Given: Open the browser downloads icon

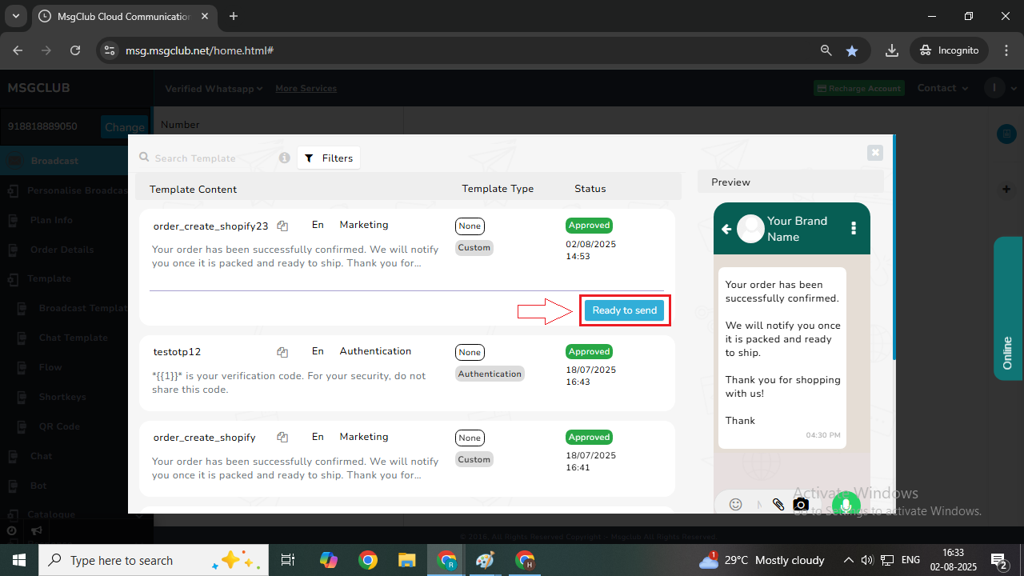Looking at the screenshot, I should pos(891,50).
